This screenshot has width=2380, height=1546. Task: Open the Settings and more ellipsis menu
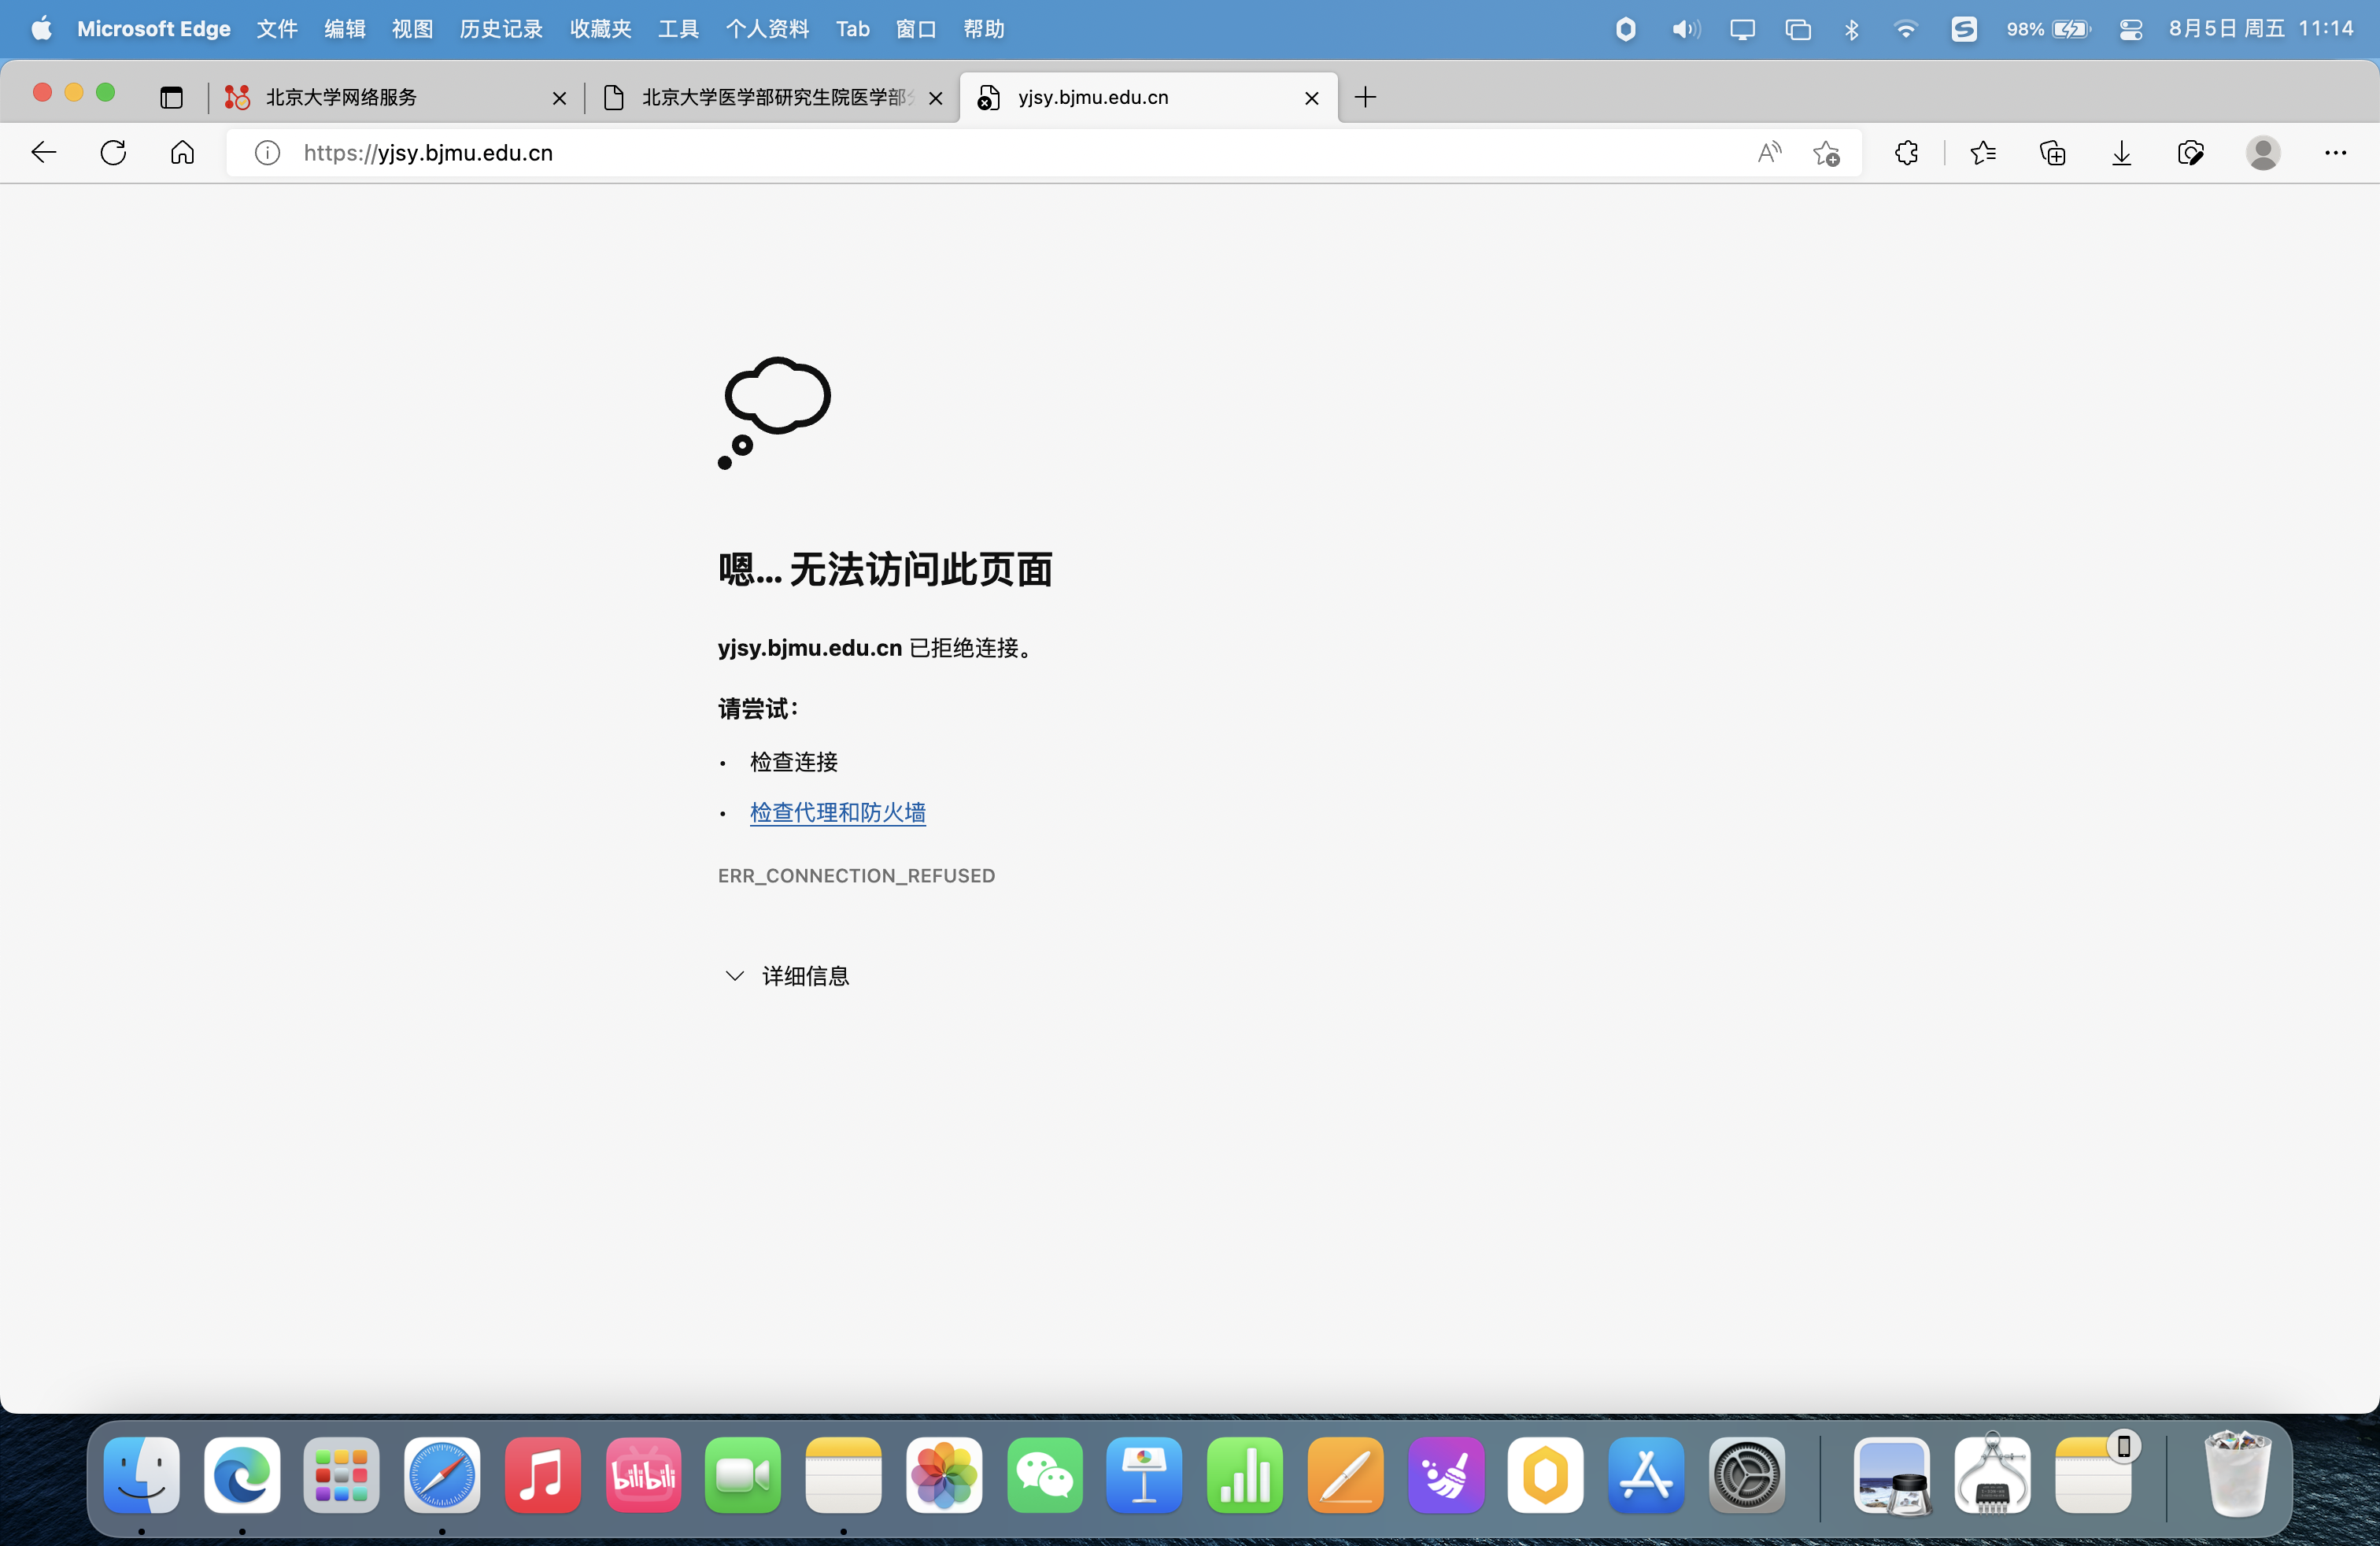2335,153
